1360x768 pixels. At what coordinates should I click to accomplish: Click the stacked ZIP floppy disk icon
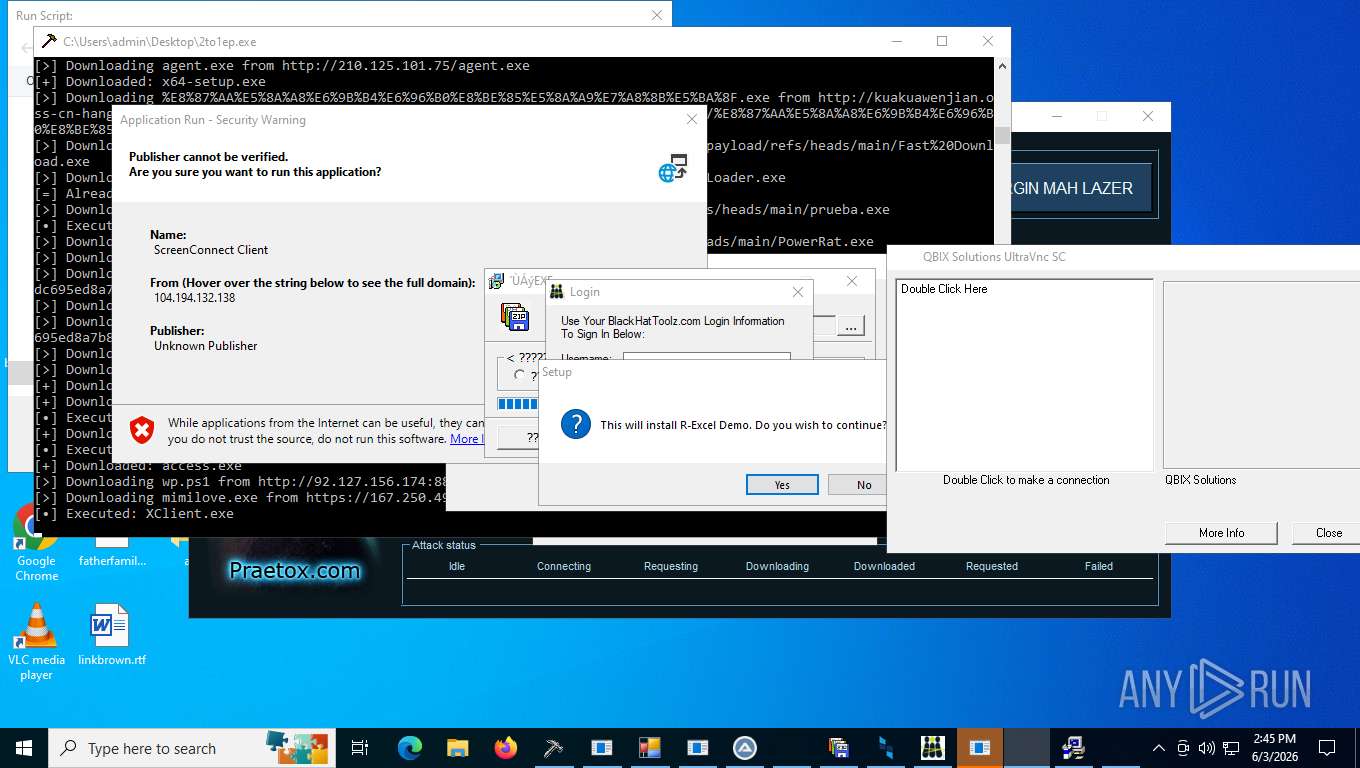[x=515, y=318]
